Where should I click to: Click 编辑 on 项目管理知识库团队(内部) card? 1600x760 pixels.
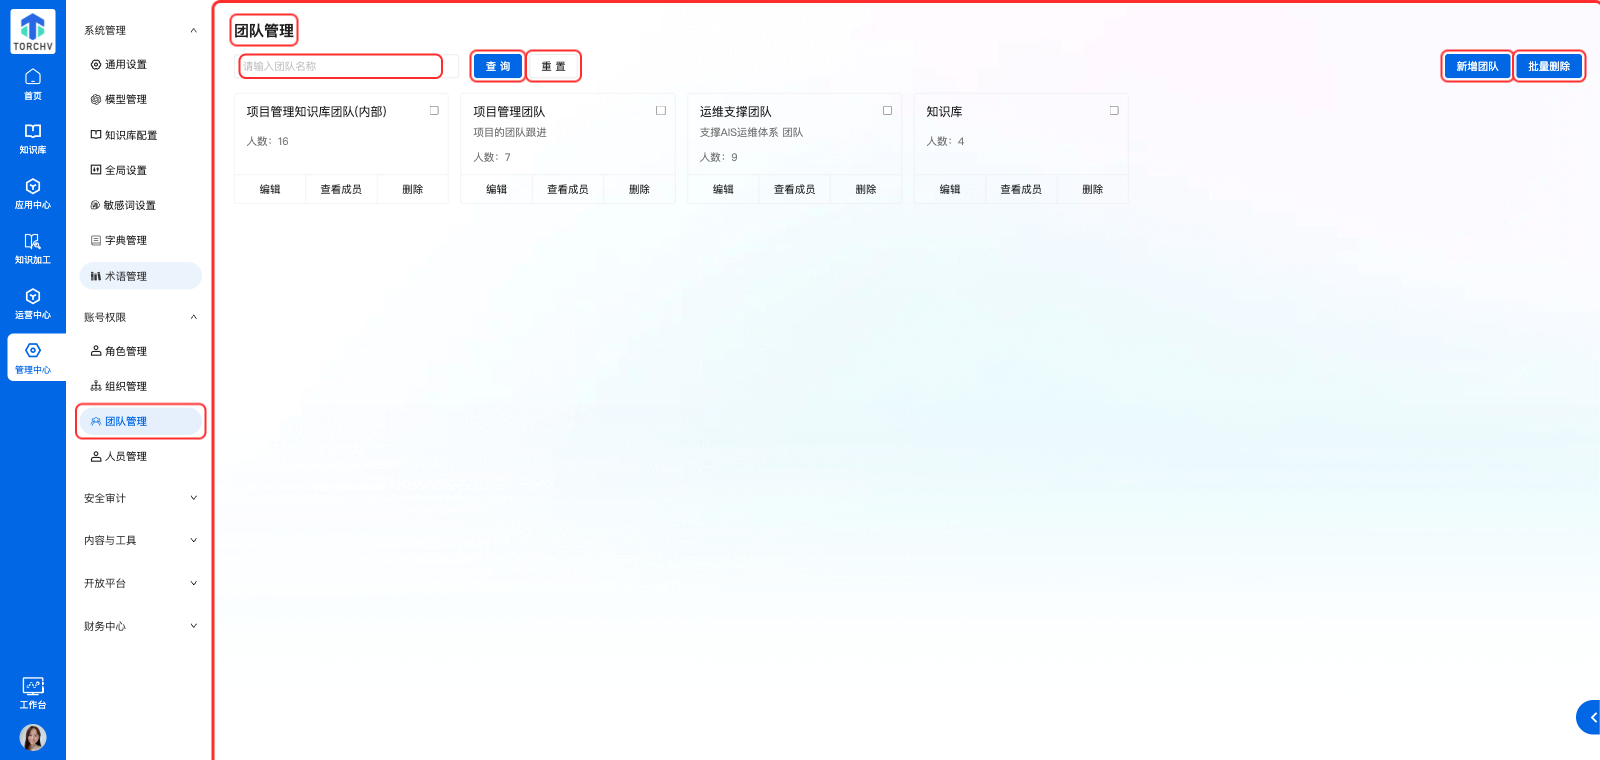pos(270,189)
